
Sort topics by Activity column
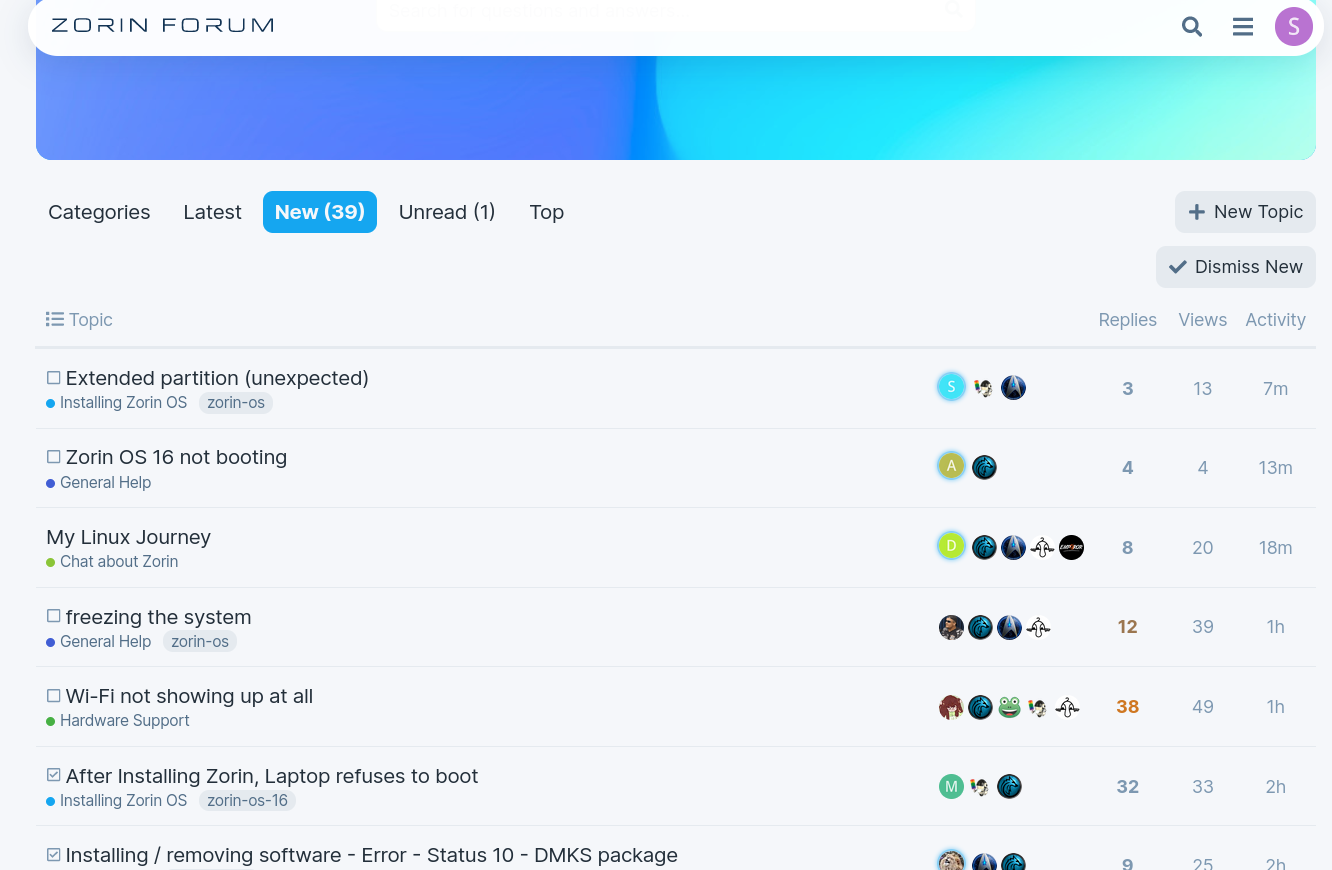[1275, 320]
